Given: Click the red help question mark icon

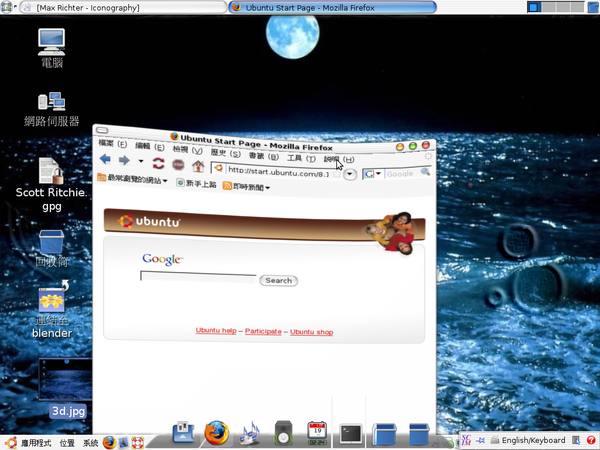Looking at the screenshot, I should (591, 440).
